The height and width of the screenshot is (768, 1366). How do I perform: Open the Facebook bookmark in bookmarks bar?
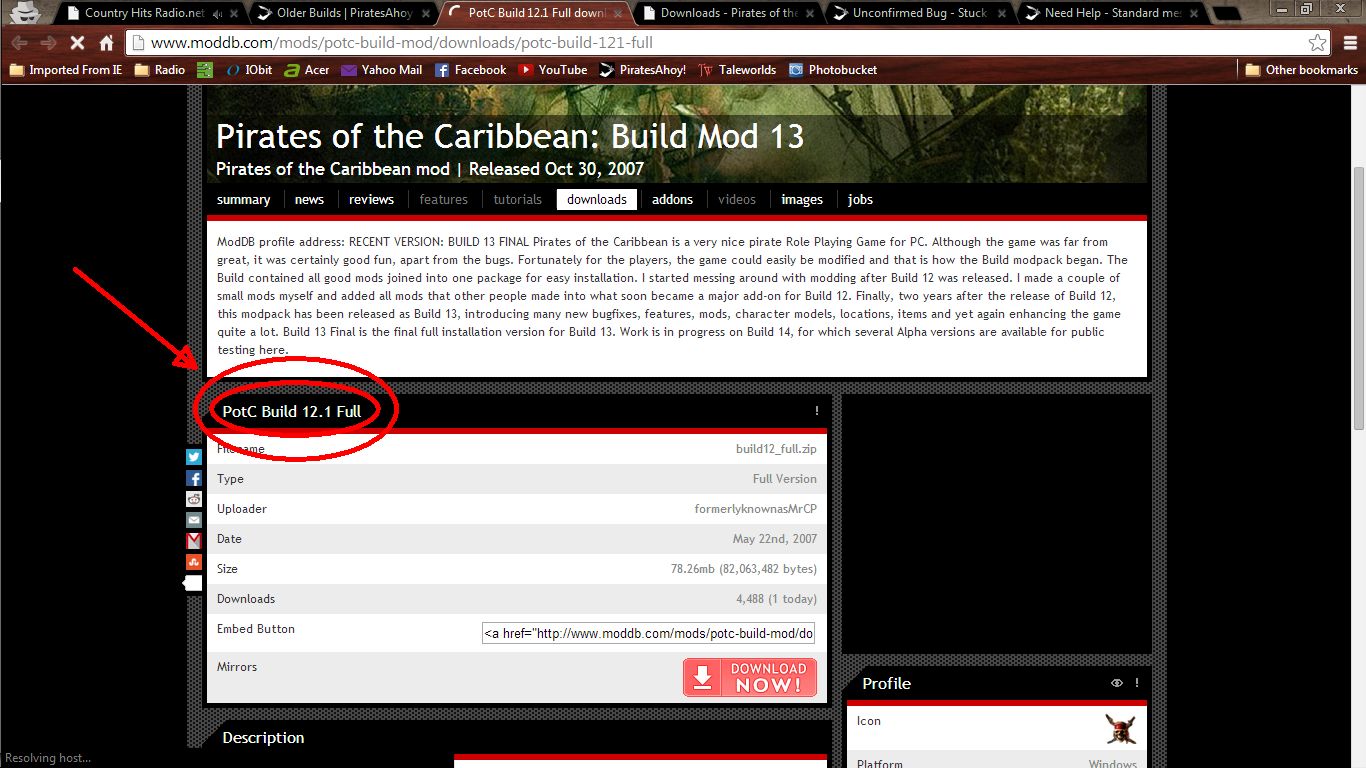pyautogui.click(x=471, y=70)
